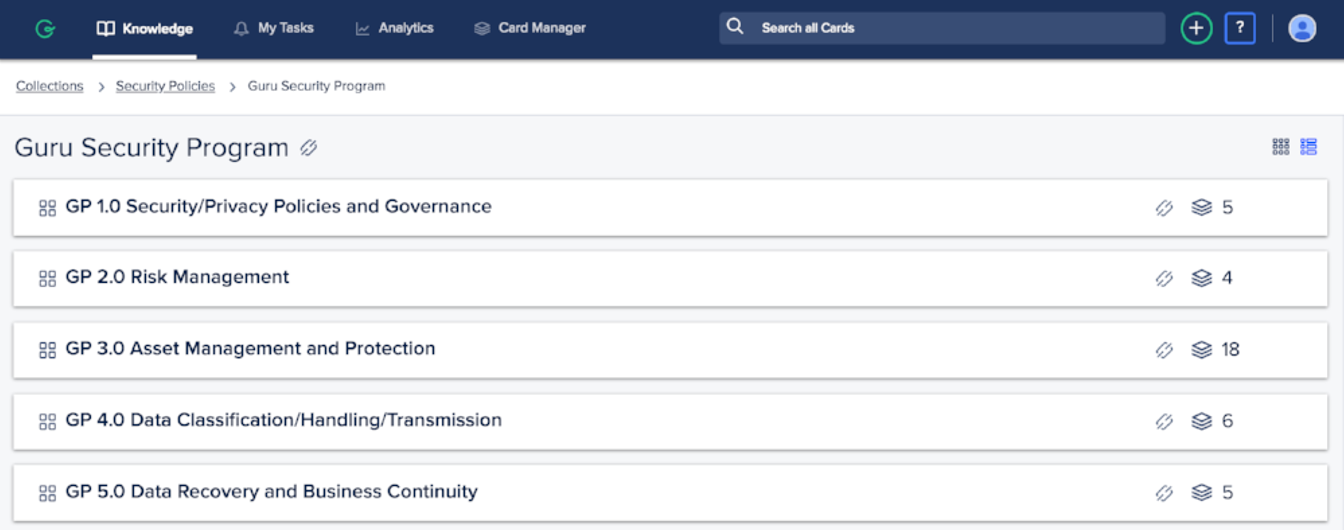Go to Security Policies breadcrumb link
Screen dimensions: 1344x530
[165, 86]
